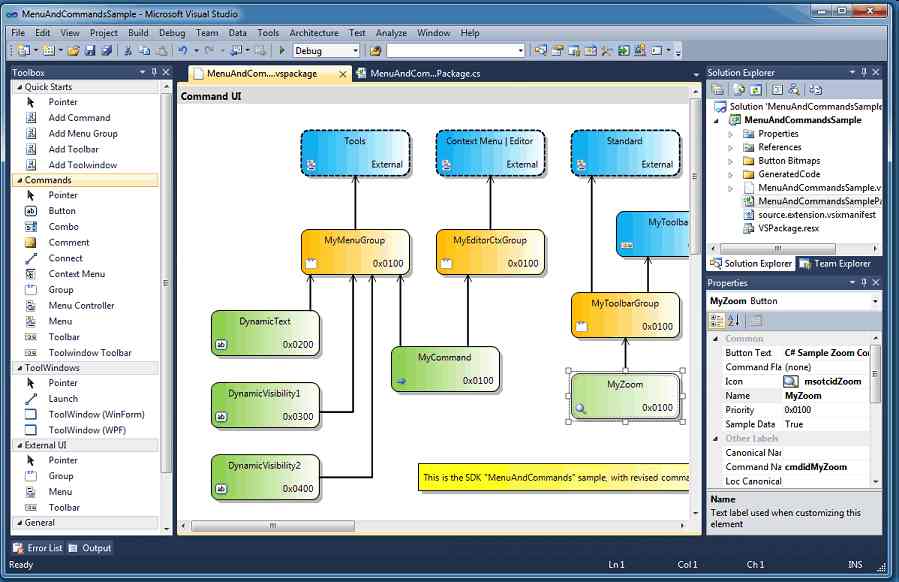Select the Comment tool in Toolbox
This screenshot has width=899, height=582.
pos(69,243)
